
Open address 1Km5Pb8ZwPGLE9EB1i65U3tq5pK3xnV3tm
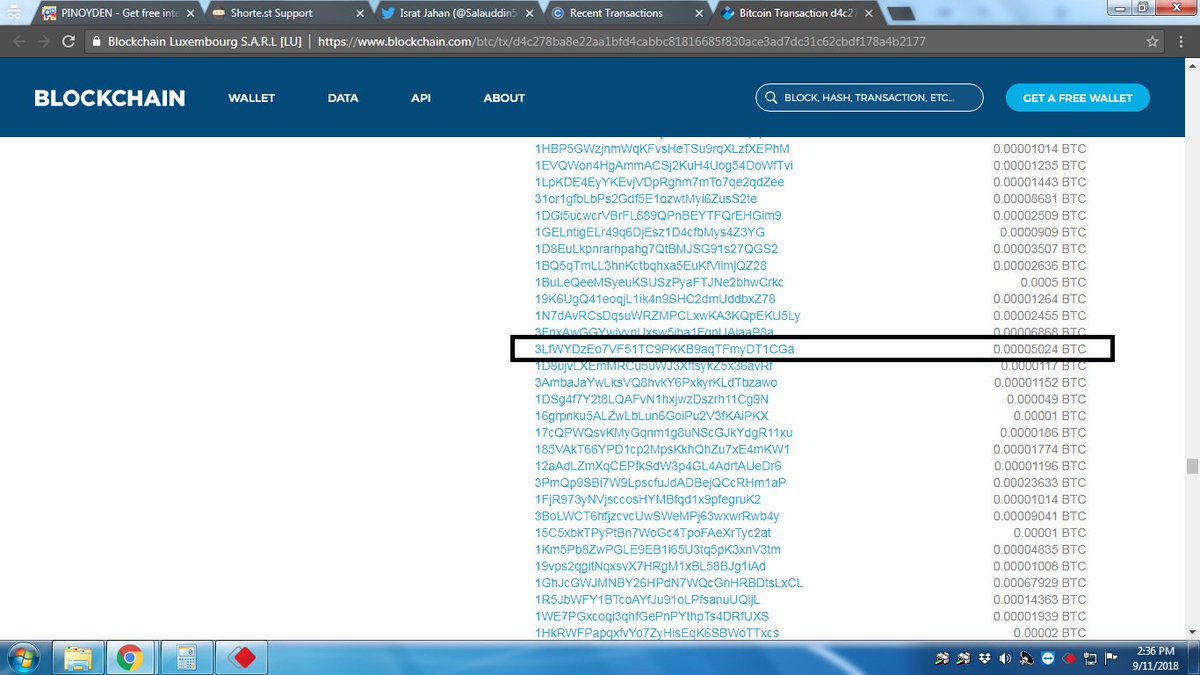(658, 550)
